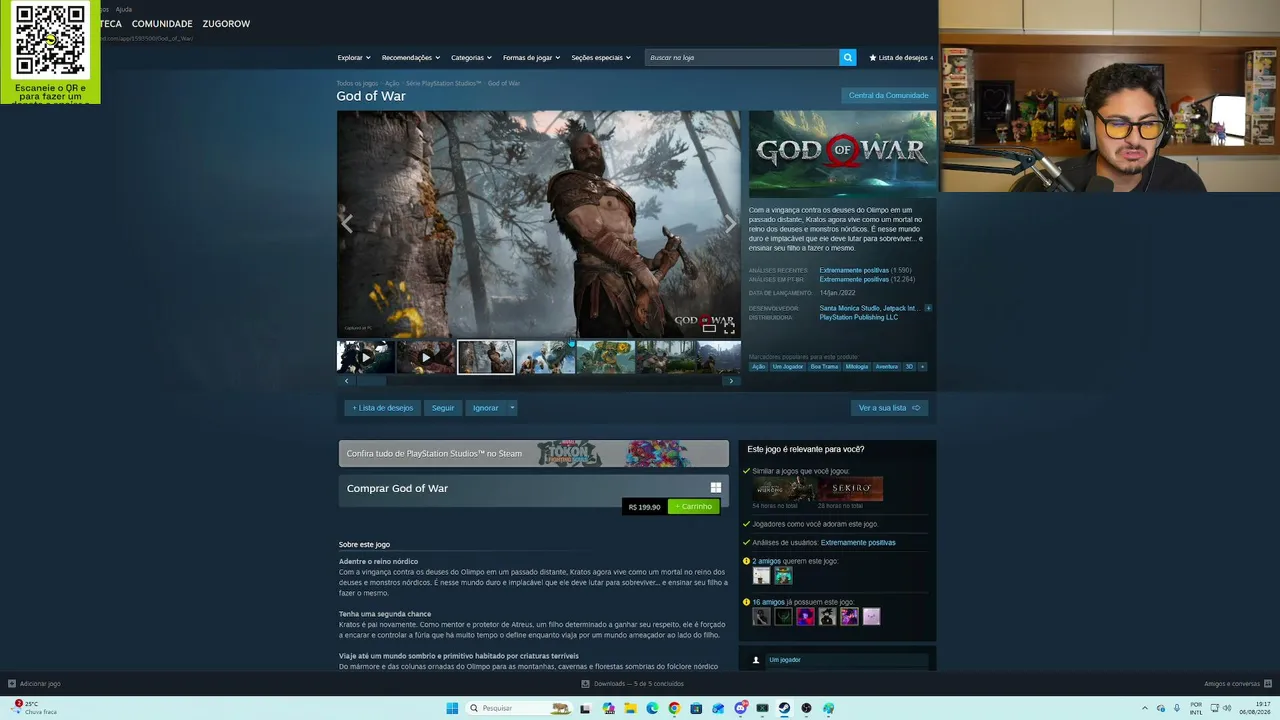Open PlayStation Publishing LLC publisher link
1280x720 pixels.
click(859, 317)
